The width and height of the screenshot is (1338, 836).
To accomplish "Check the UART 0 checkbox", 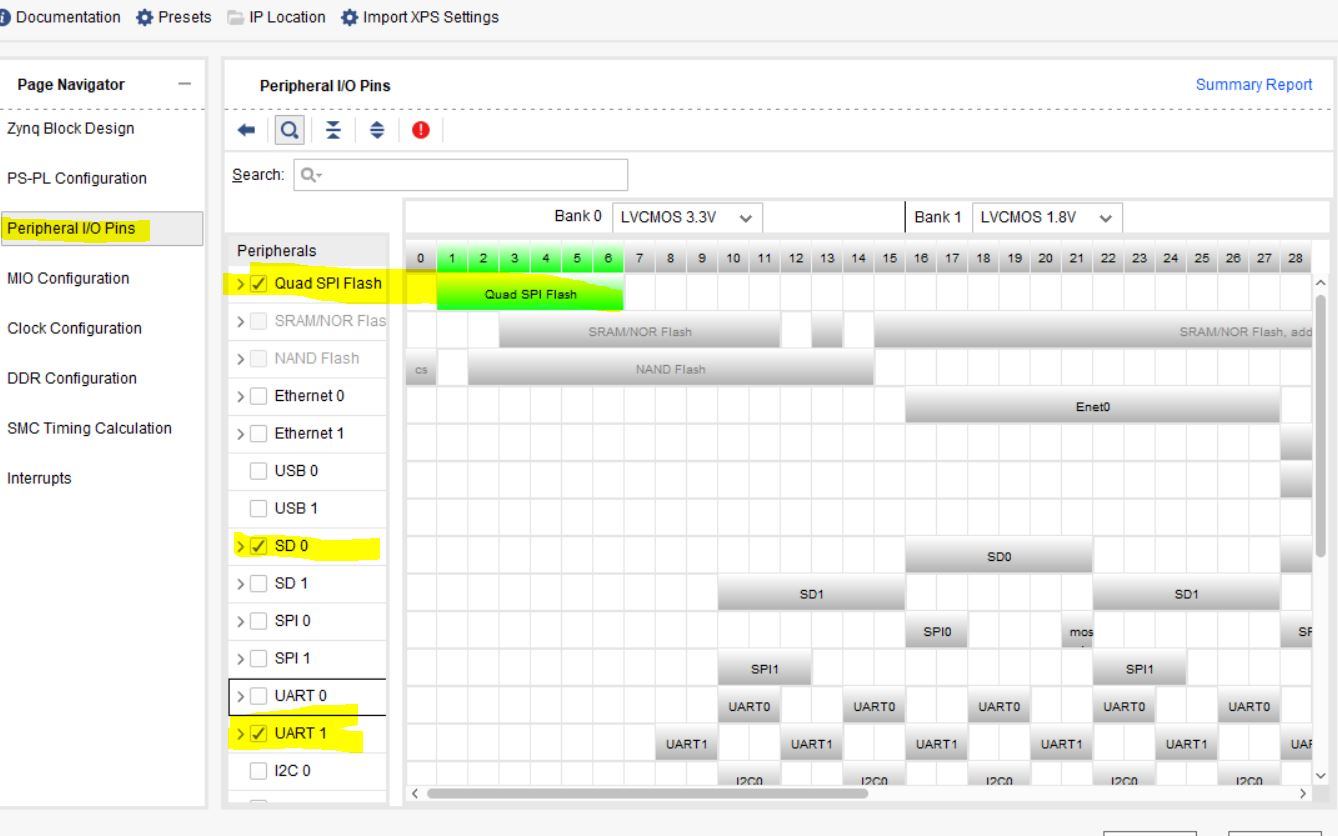I will click(x=259, y=696).
